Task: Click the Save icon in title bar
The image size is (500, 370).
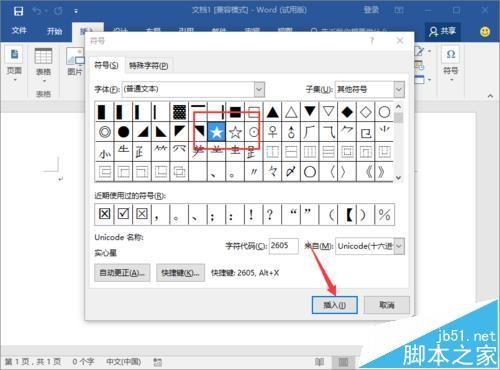Action: [x=18, y=11]
